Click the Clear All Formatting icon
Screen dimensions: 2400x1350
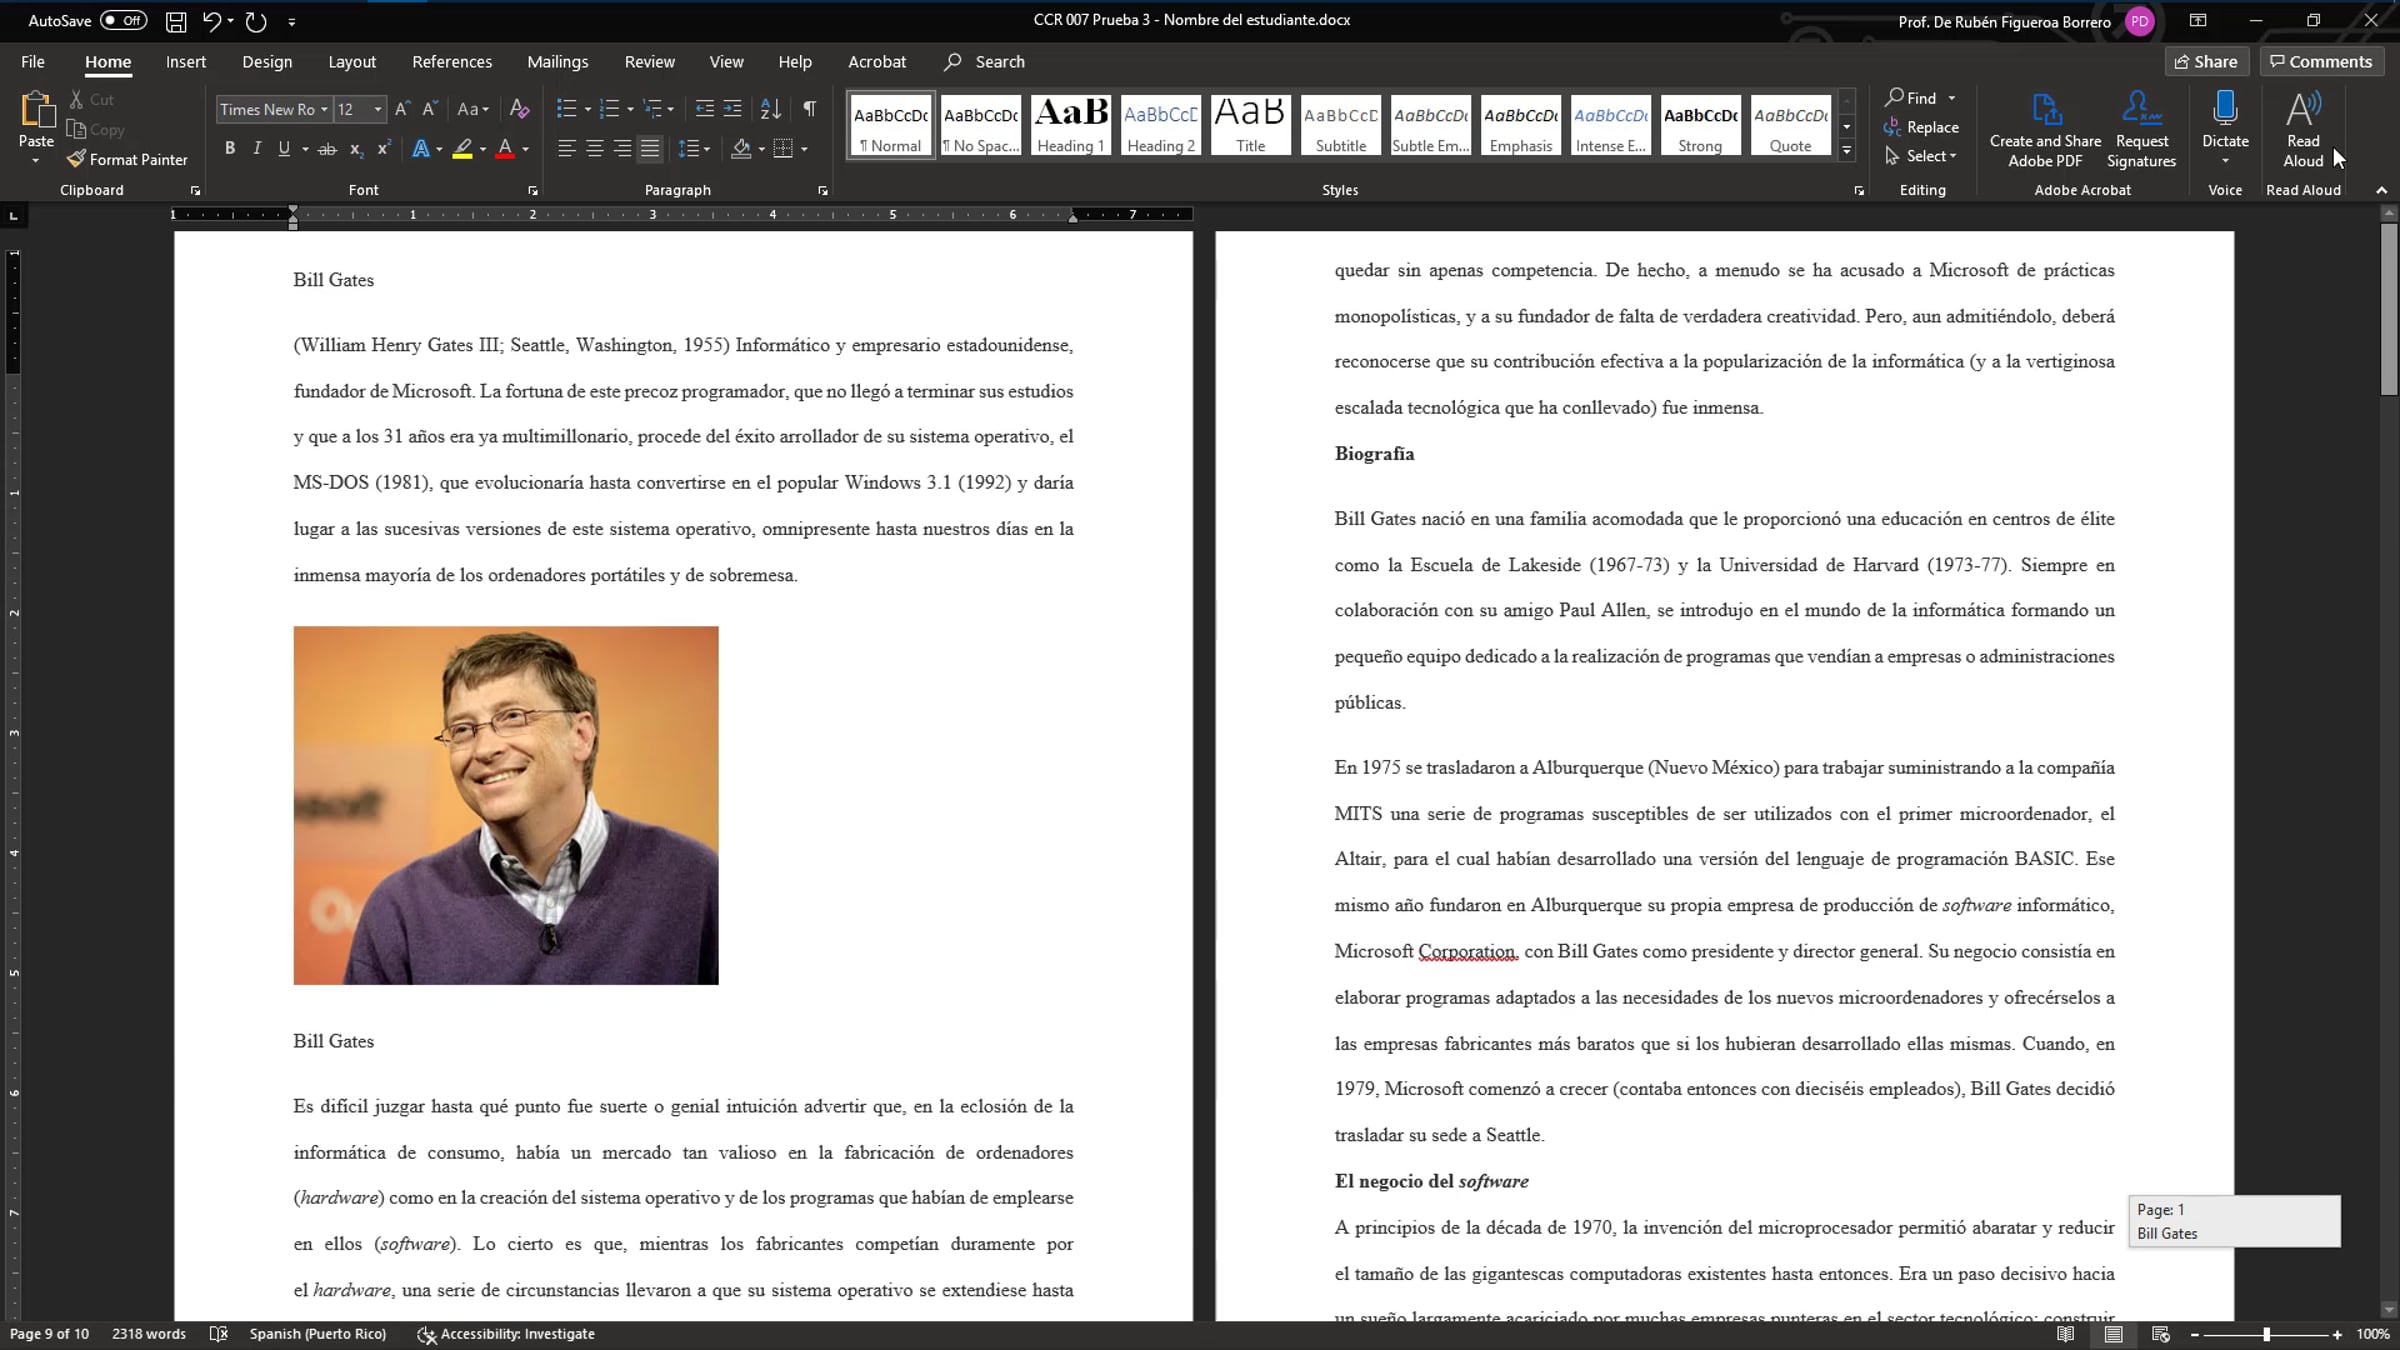pyautogui.click(x=519, y=109)
